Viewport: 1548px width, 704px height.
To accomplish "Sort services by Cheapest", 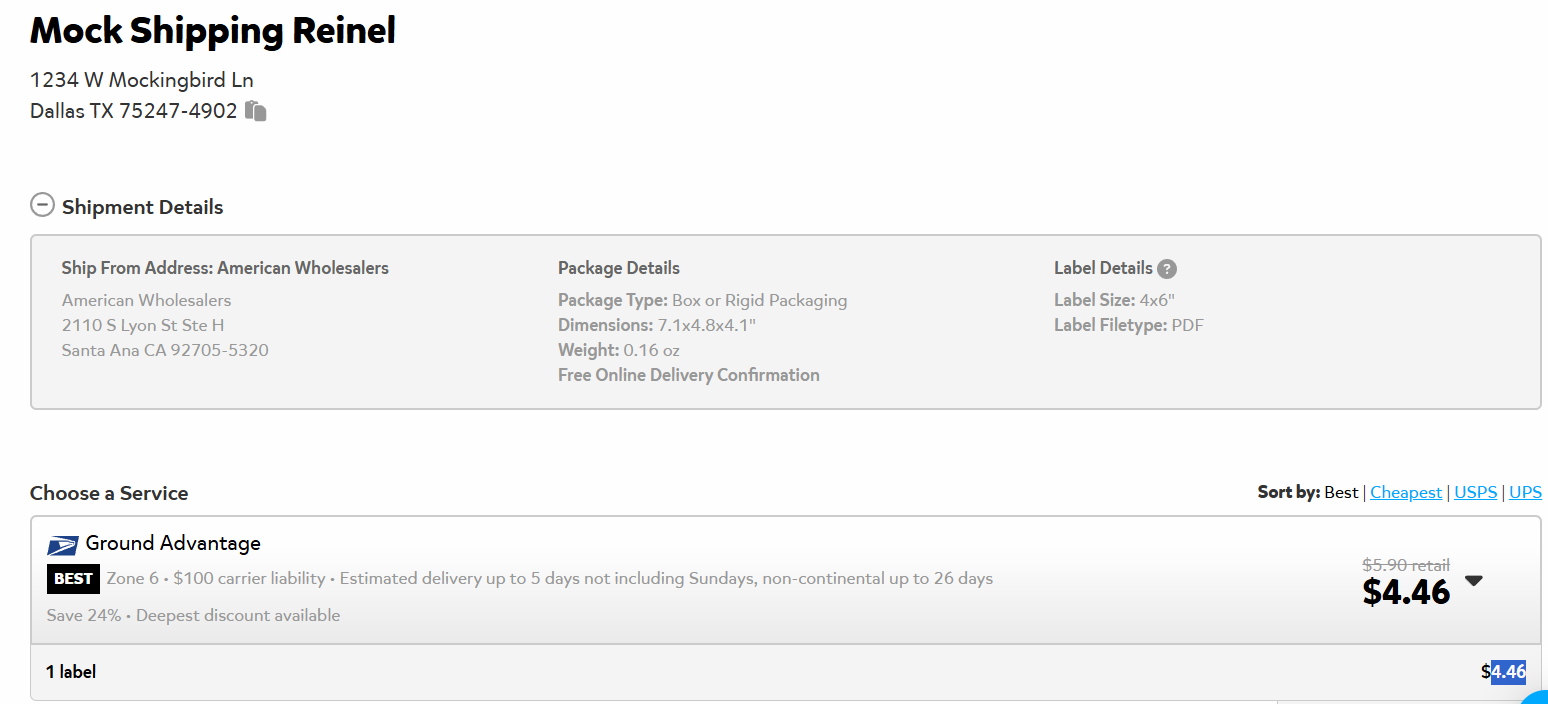I will coord(1406,492).
